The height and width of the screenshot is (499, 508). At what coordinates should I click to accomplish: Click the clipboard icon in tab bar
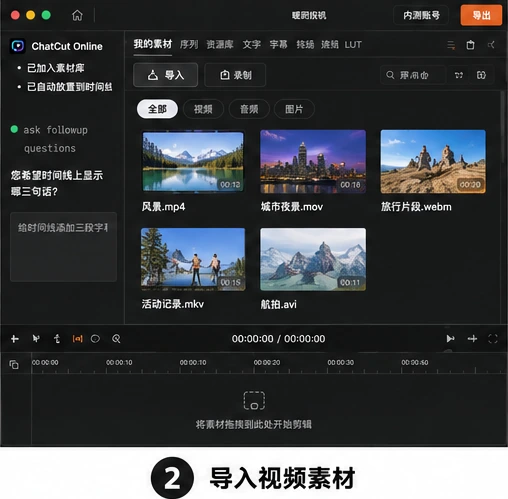(470, 45)
